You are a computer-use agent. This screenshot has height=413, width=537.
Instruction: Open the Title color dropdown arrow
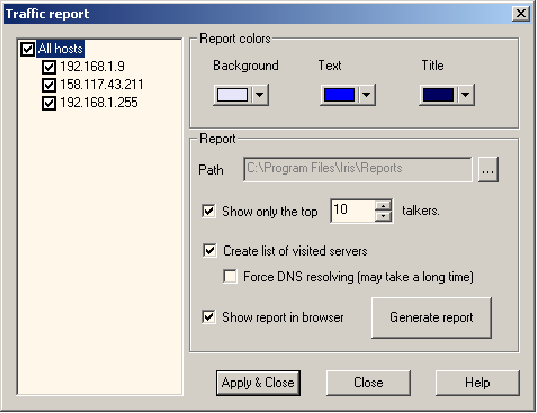pyautogui.click(x=465, y=95)
